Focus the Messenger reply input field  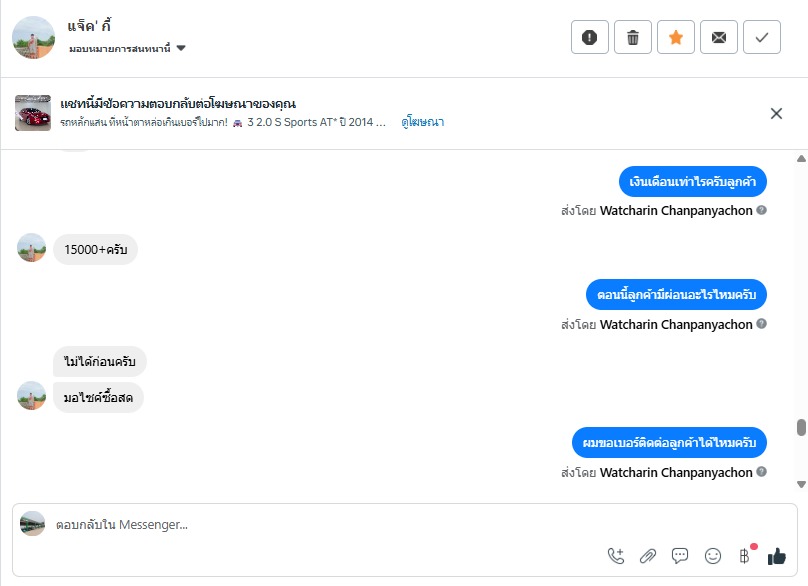point(320,524)
